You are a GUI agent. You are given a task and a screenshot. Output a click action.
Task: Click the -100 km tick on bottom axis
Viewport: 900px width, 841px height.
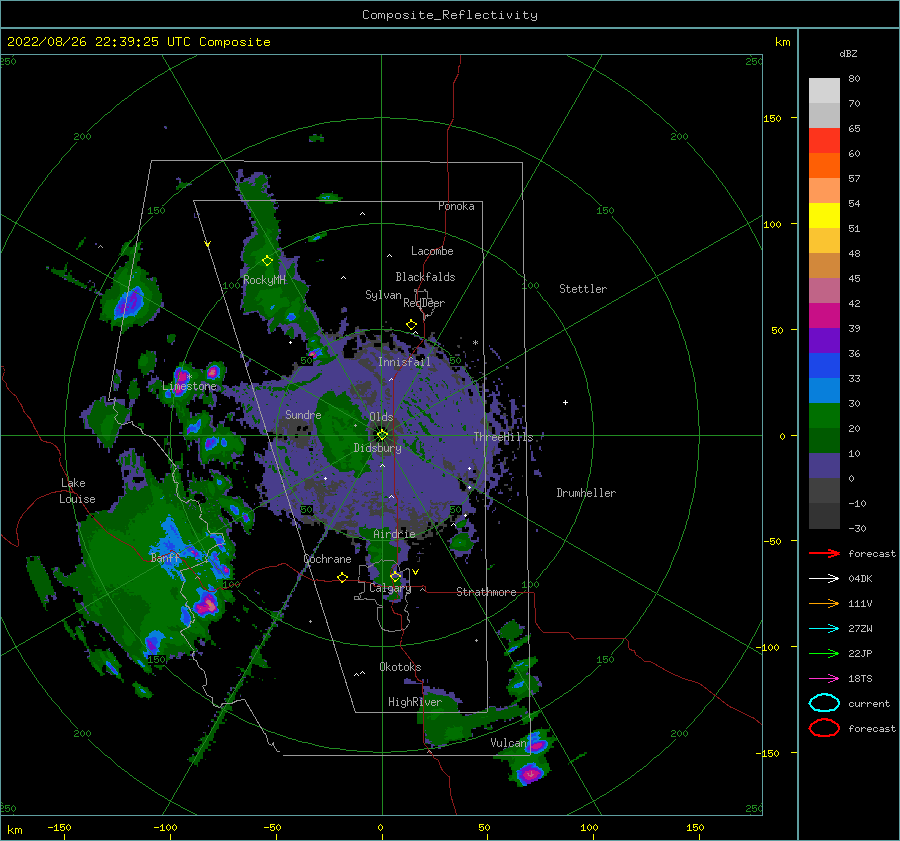(x=165, y=827)
